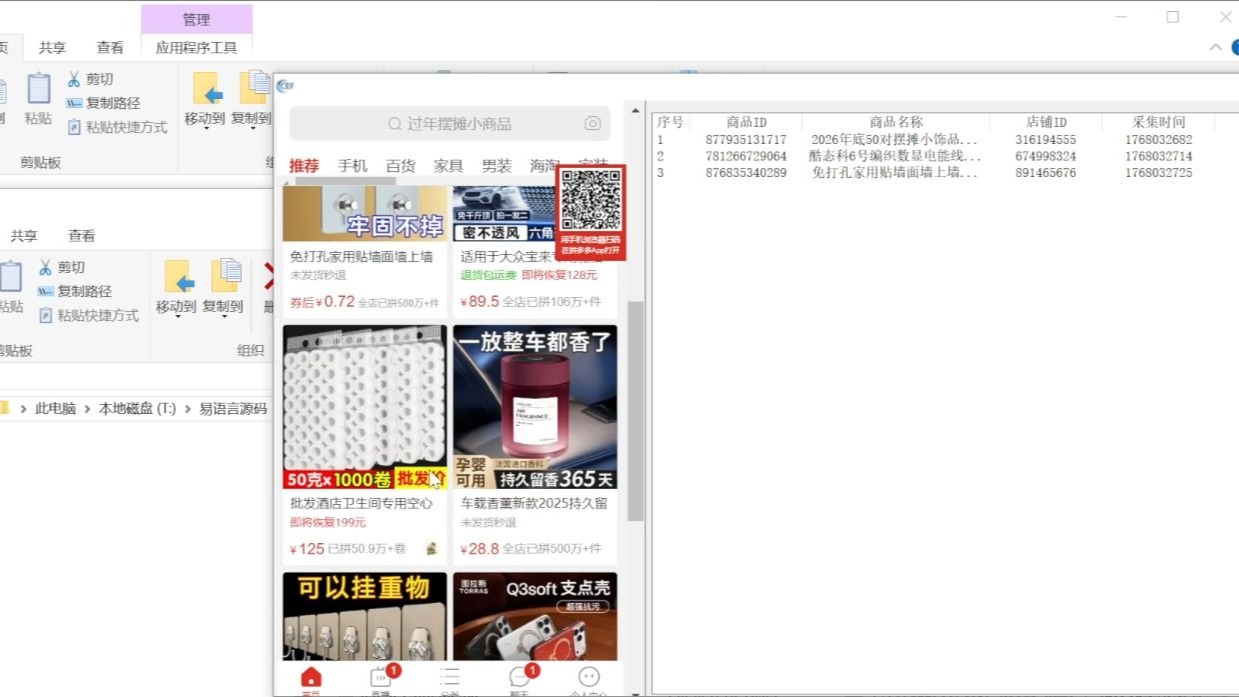The image size is (1239, 697).
Task: Open the personal center face icon
Action: 589,678
